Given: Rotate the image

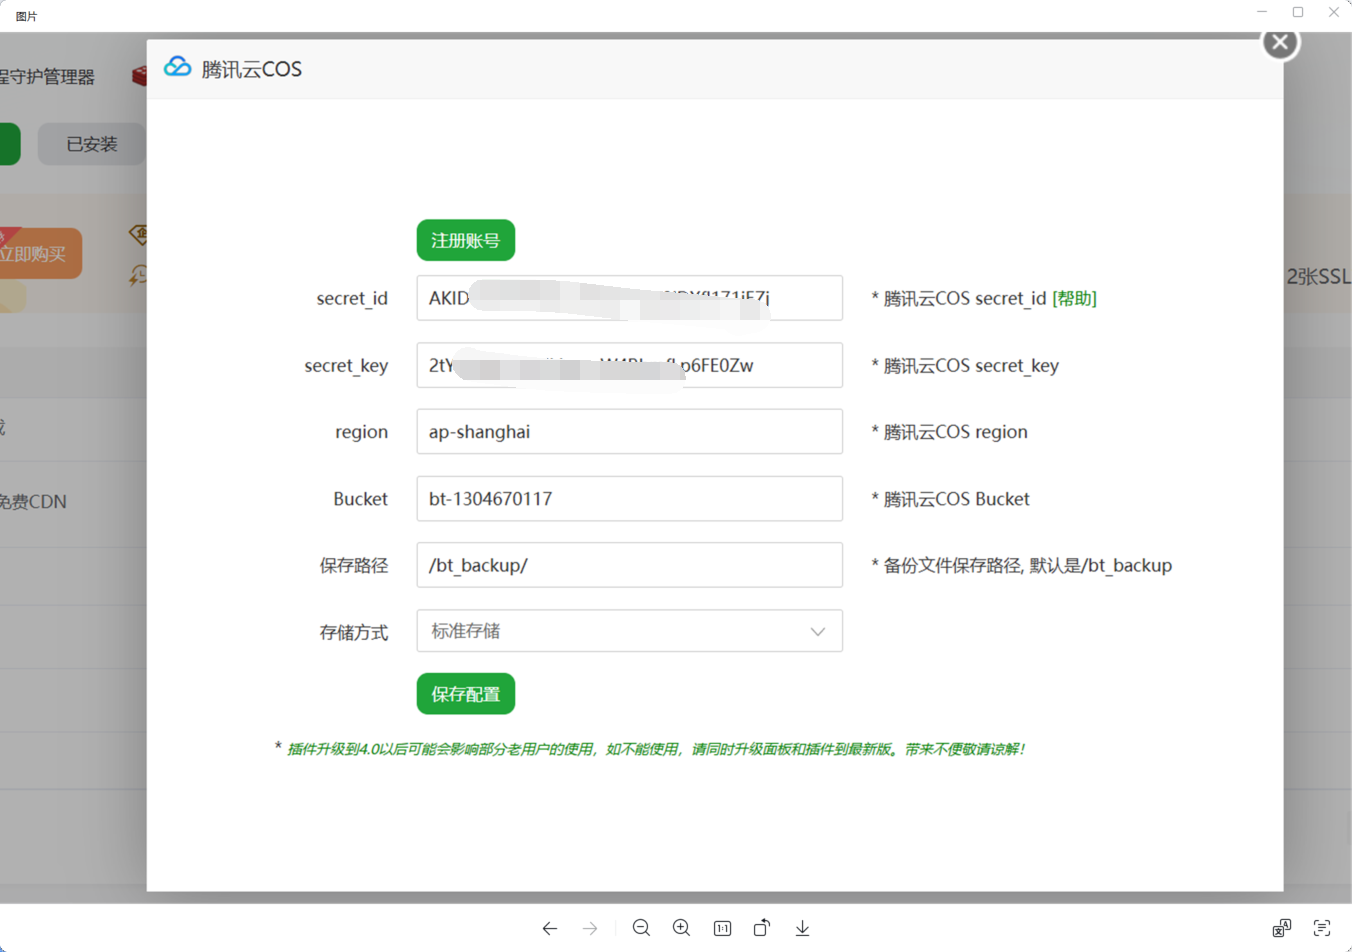Looking at the screenshot, I should click(x=762, y=928).
